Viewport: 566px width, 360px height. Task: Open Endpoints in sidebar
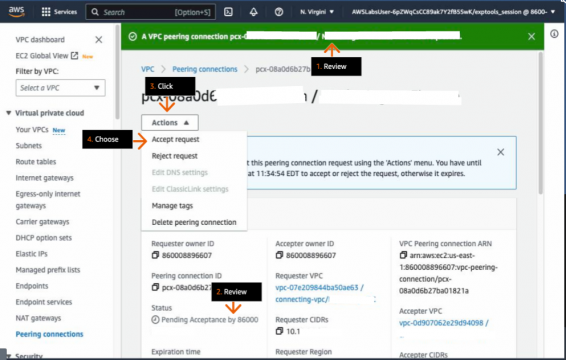tap(32, 286)
